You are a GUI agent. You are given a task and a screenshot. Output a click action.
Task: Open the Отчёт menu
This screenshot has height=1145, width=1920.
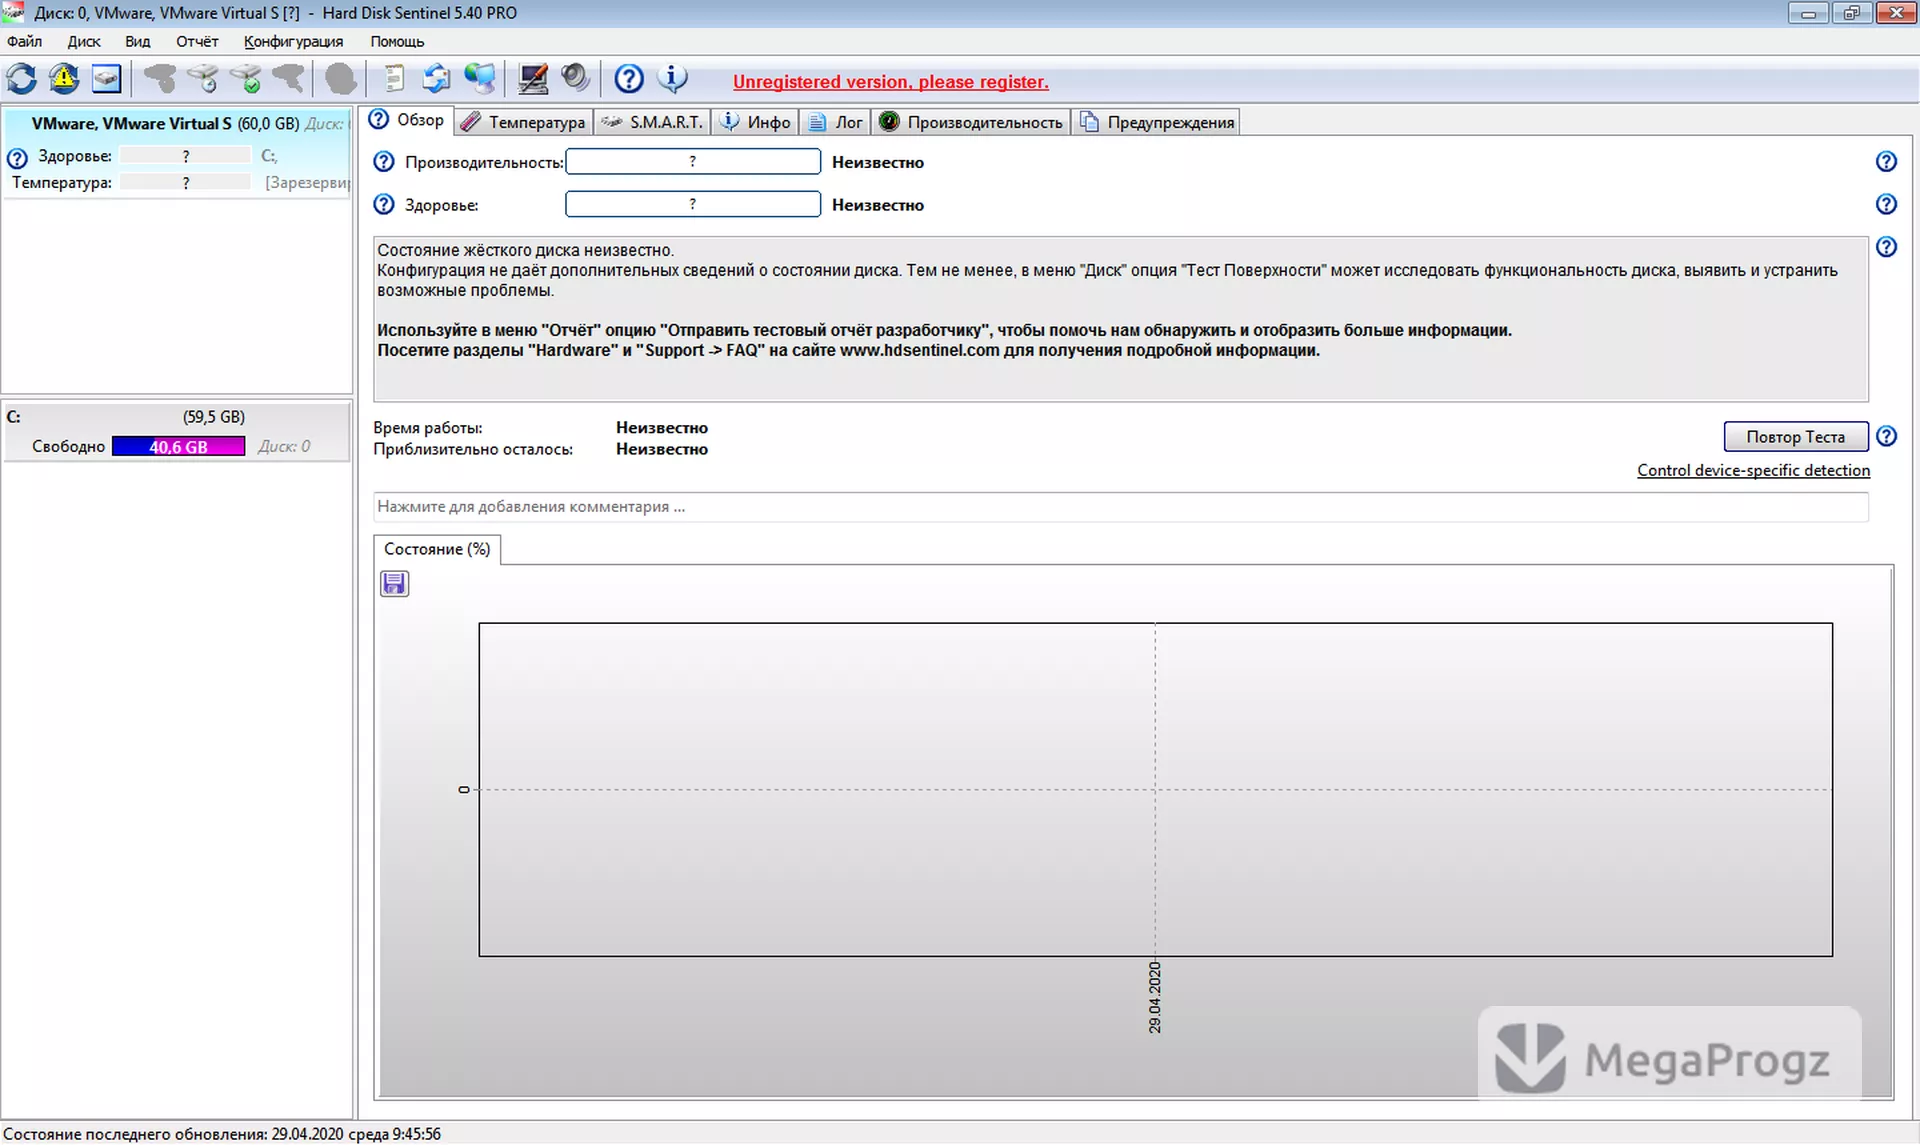197,41
